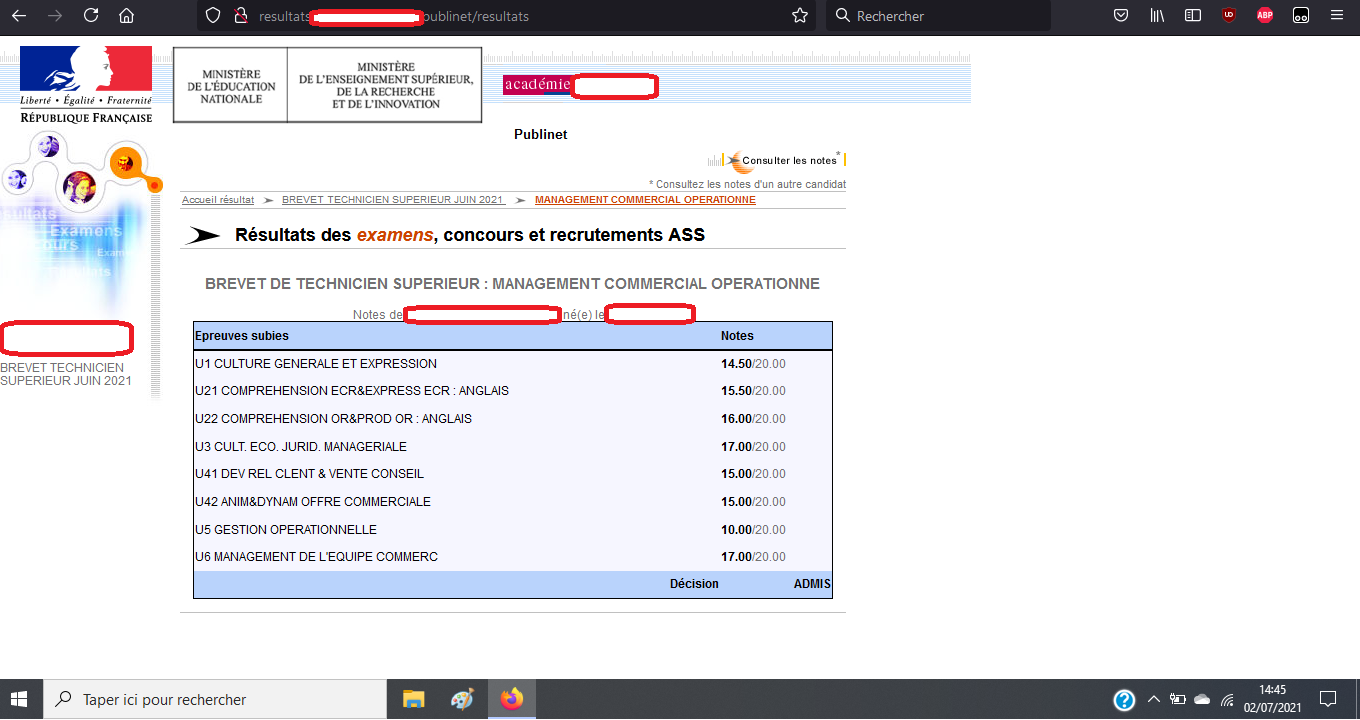Open the Firefox home page
Screen dimensions: 1360x720
pos(126,16)
